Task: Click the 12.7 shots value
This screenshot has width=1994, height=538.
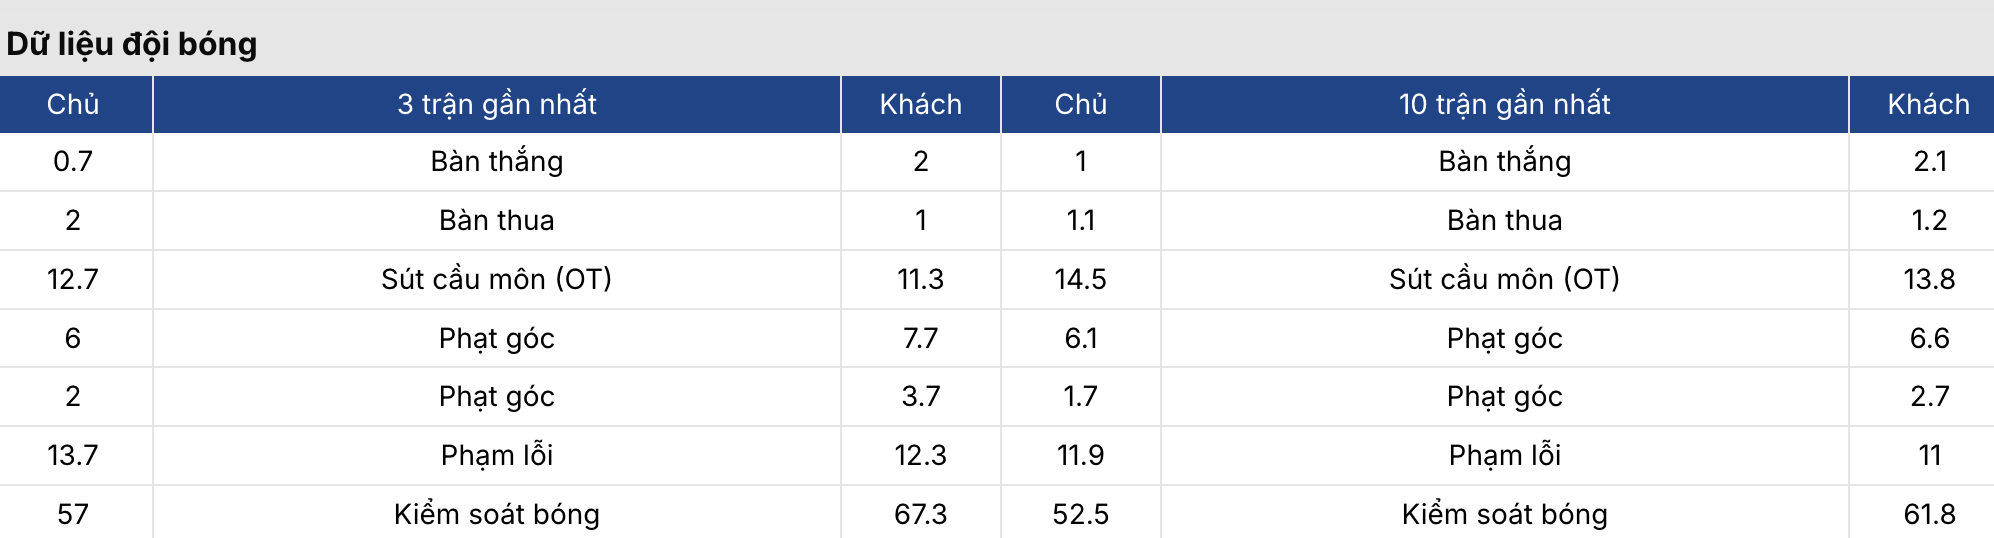Action: point(73,279)
